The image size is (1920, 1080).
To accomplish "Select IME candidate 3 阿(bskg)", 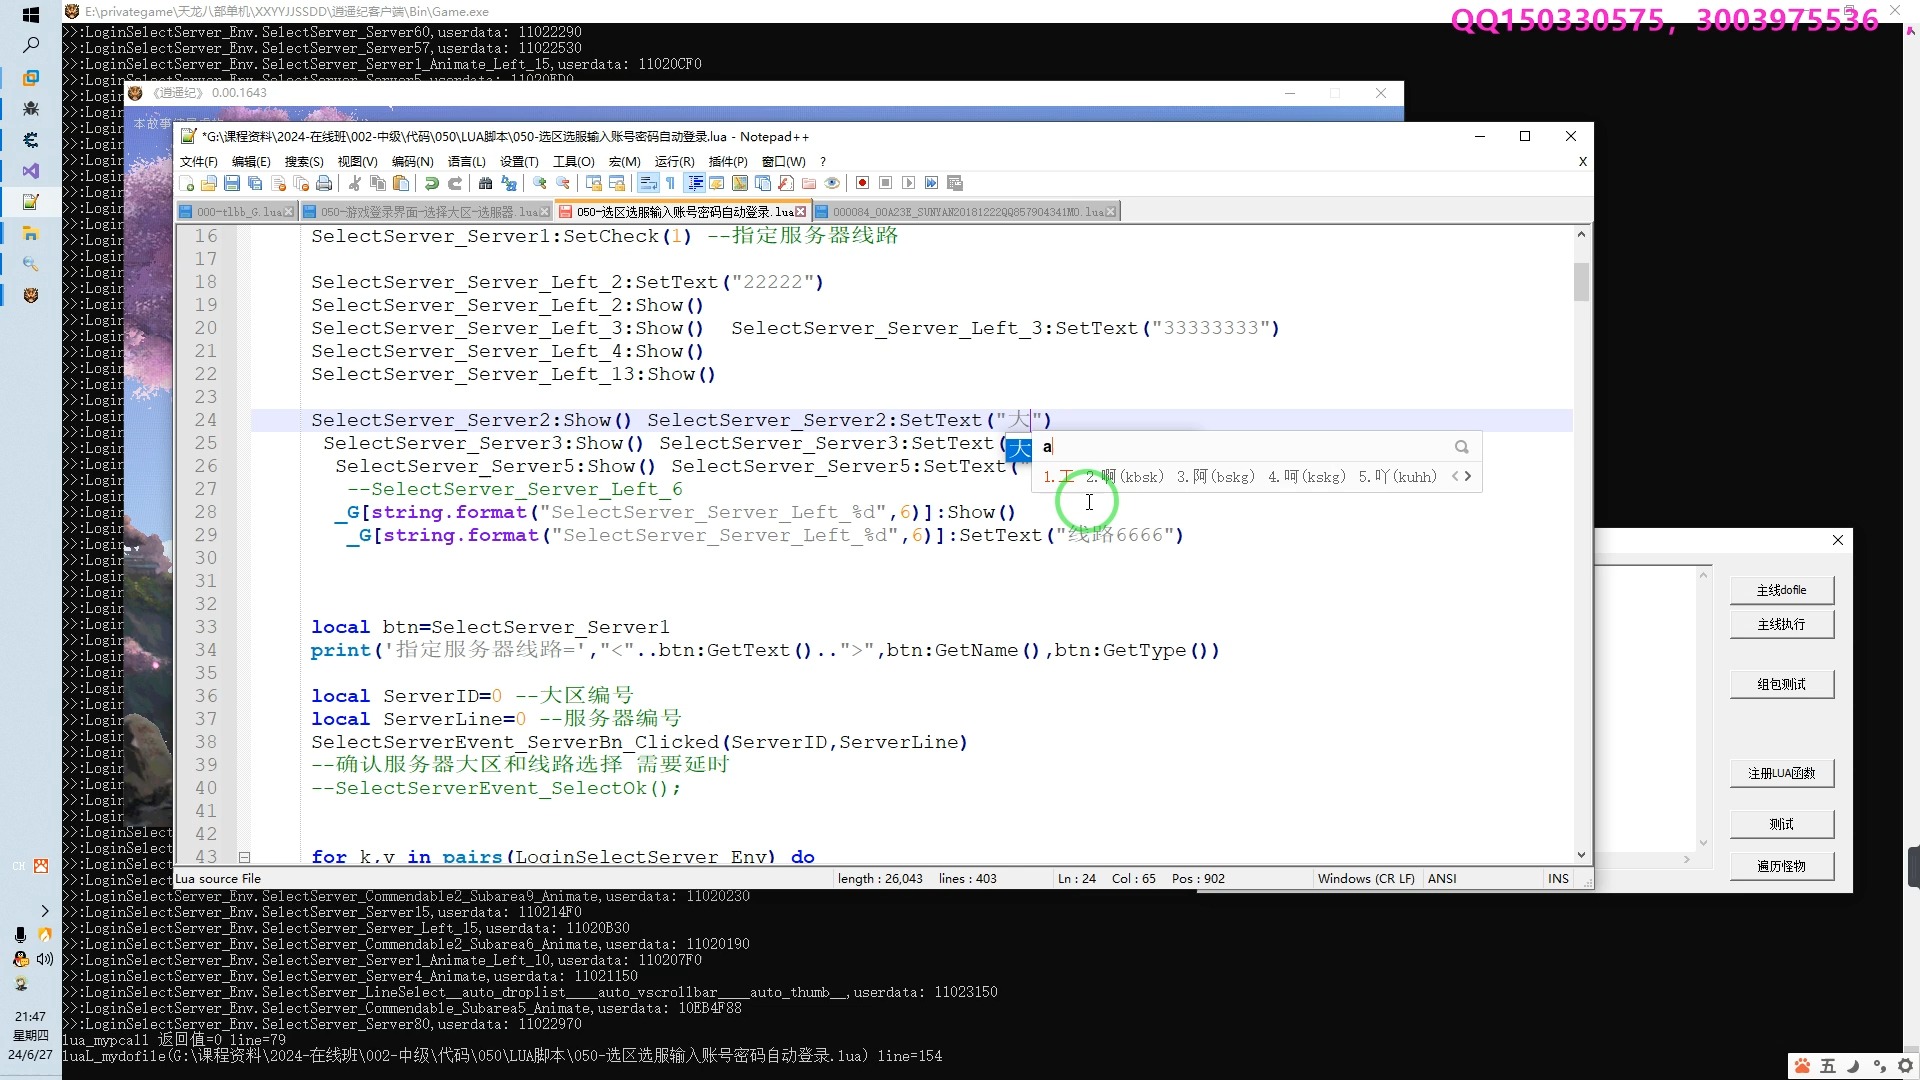I will pos(1215,477).
